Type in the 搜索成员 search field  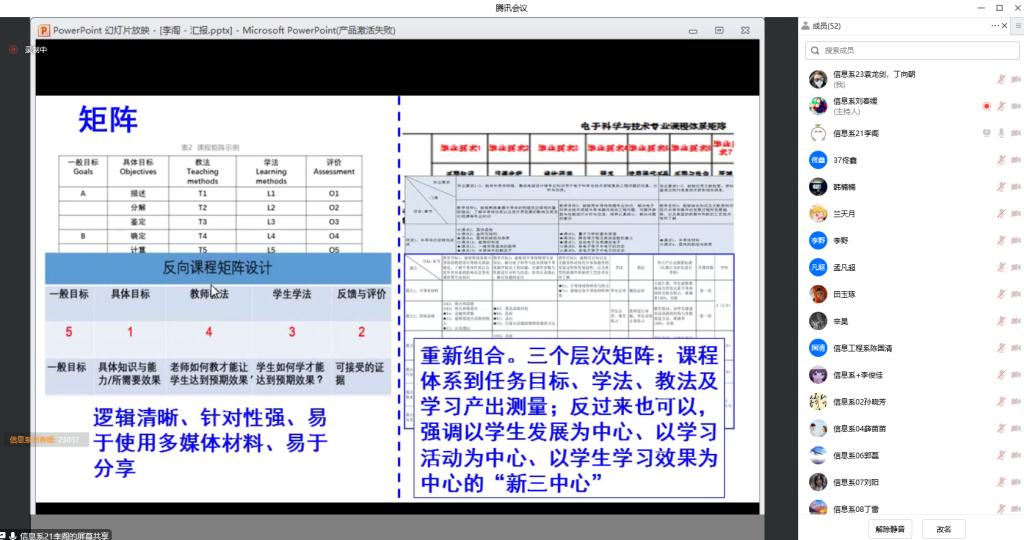pyautogui.click(x=910, y=50)
